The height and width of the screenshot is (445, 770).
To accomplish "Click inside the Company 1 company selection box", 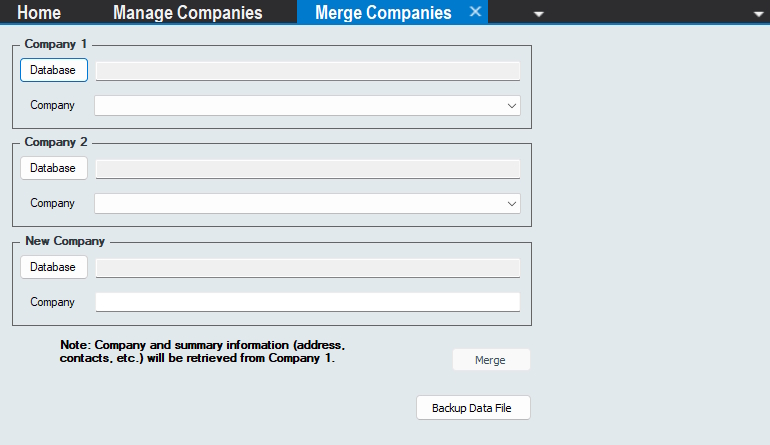I will 298,105.
